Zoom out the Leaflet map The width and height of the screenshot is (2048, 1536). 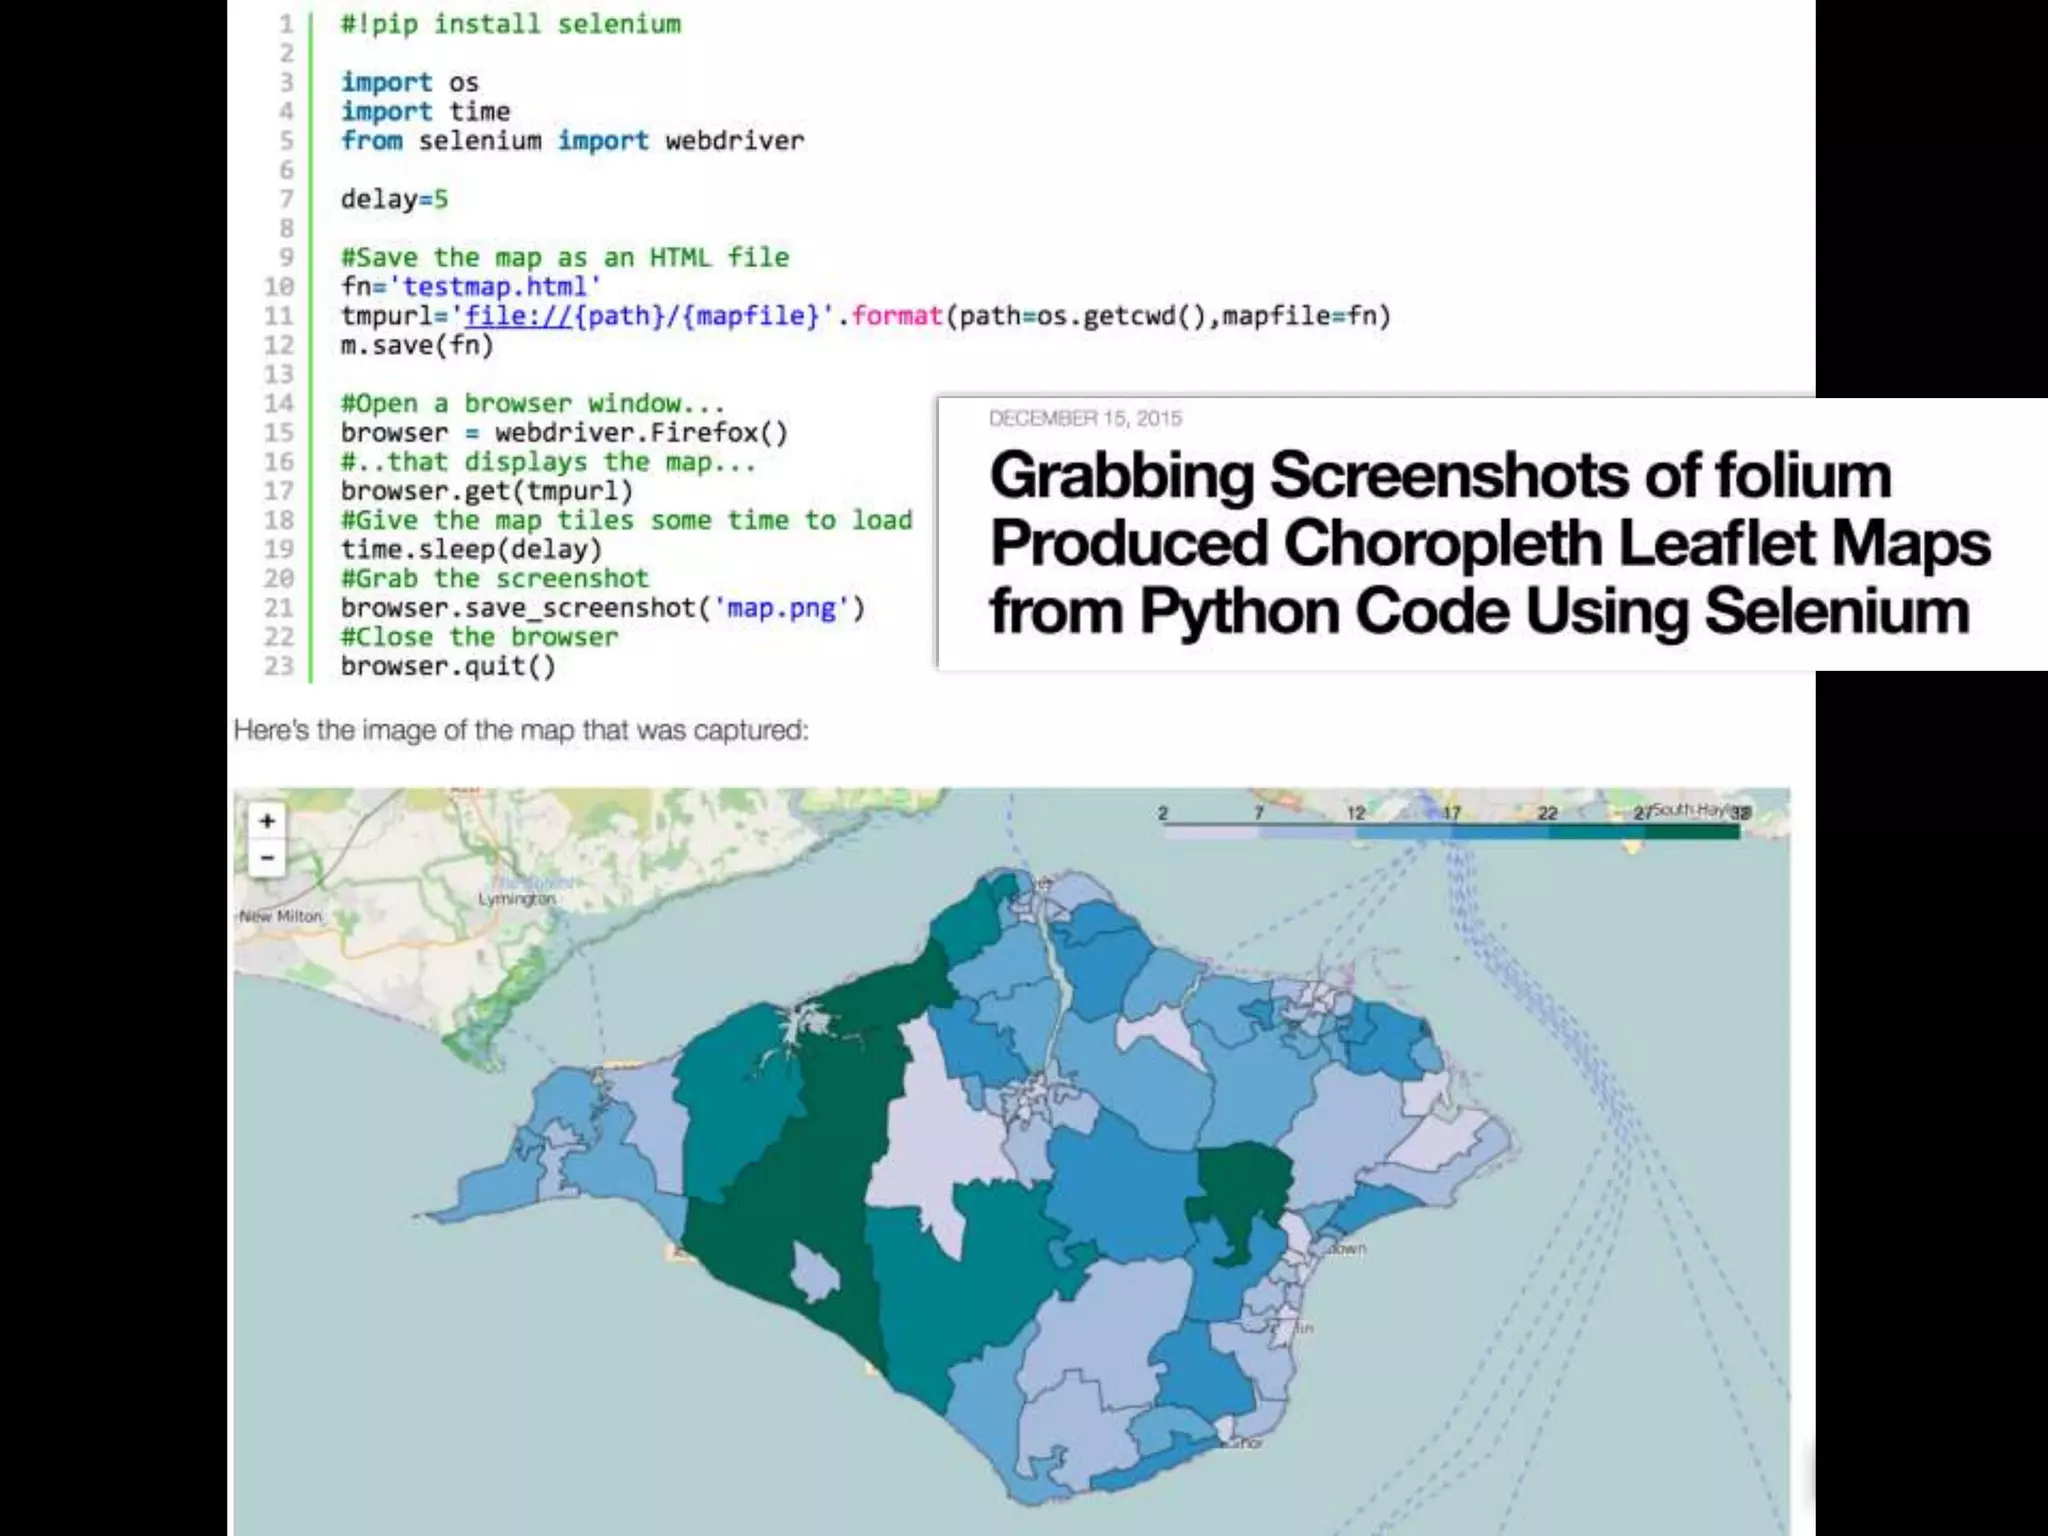click(267, 858)
